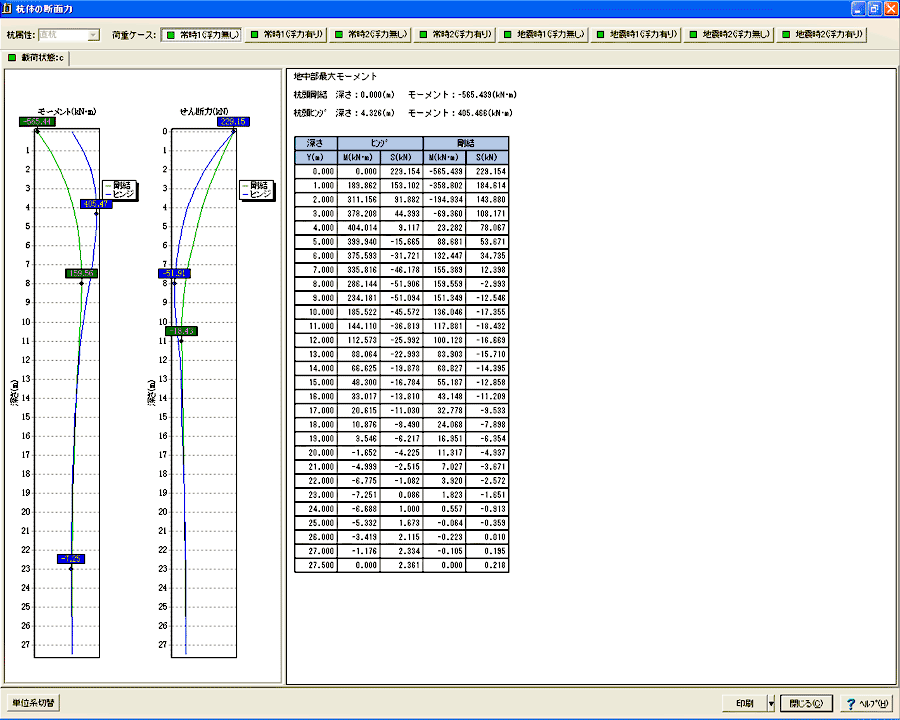Select load case 地震時2(浮力有り)

tap(821, 34)
